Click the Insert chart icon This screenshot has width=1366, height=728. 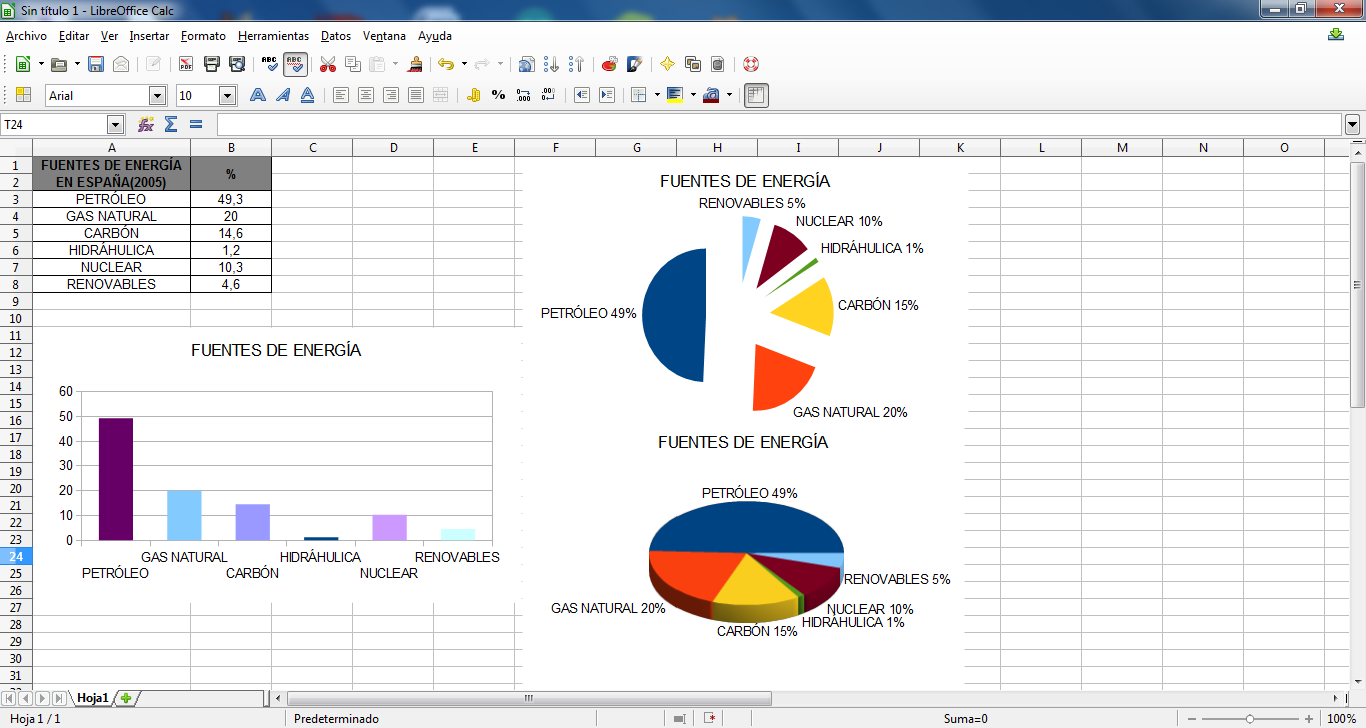(x=609, y=64)
